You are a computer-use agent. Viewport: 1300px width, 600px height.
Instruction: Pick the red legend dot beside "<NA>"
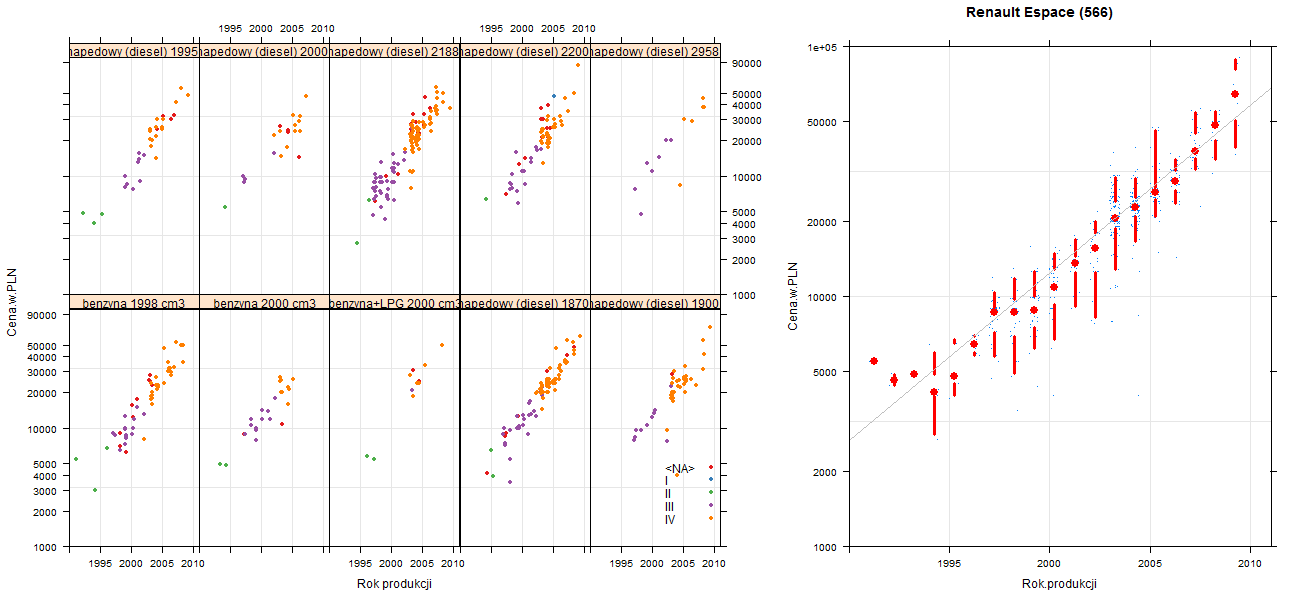(x=710, y=467)
